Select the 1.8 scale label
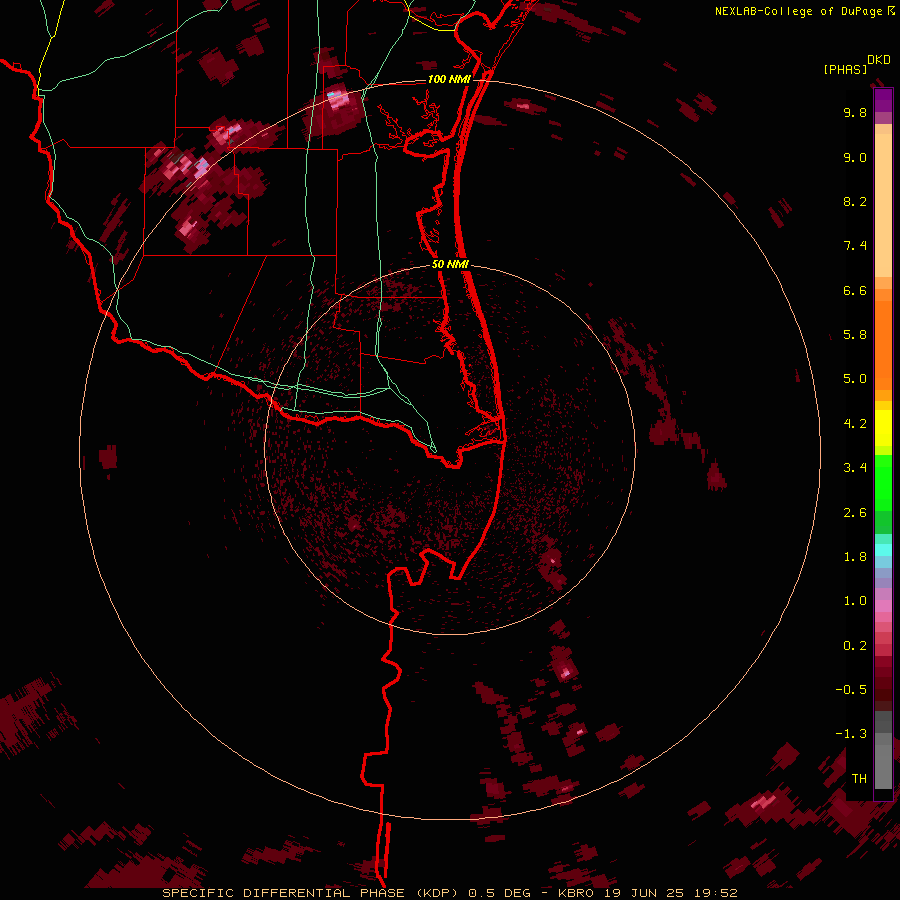Viewport: 900px width, 900px height. tap(855, 557)
